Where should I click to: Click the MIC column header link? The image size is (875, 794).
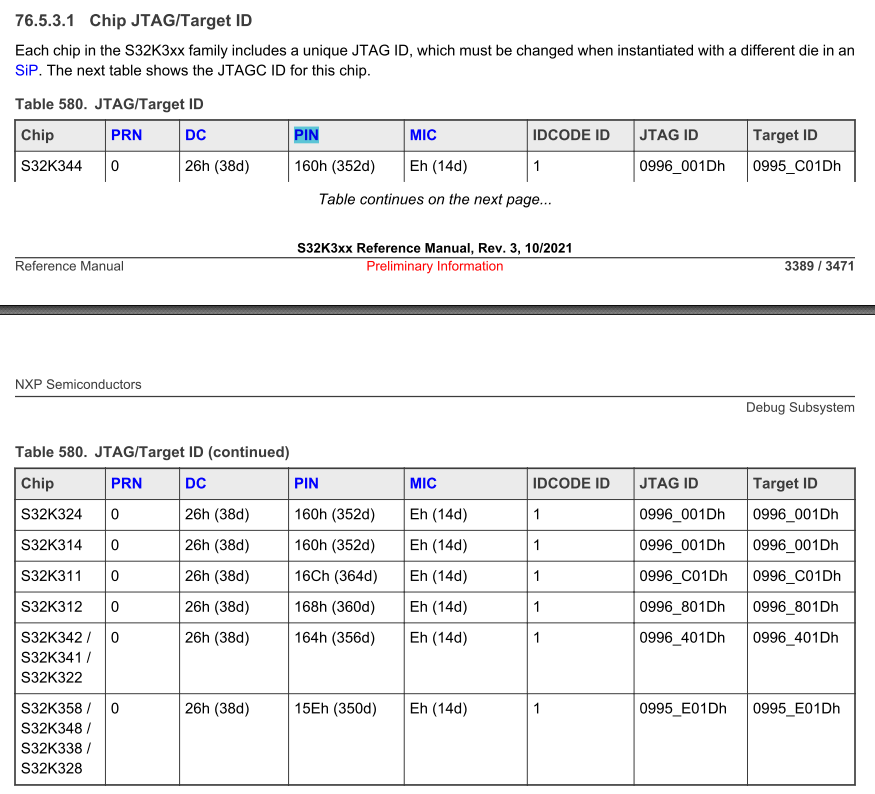tap(422, 135)
